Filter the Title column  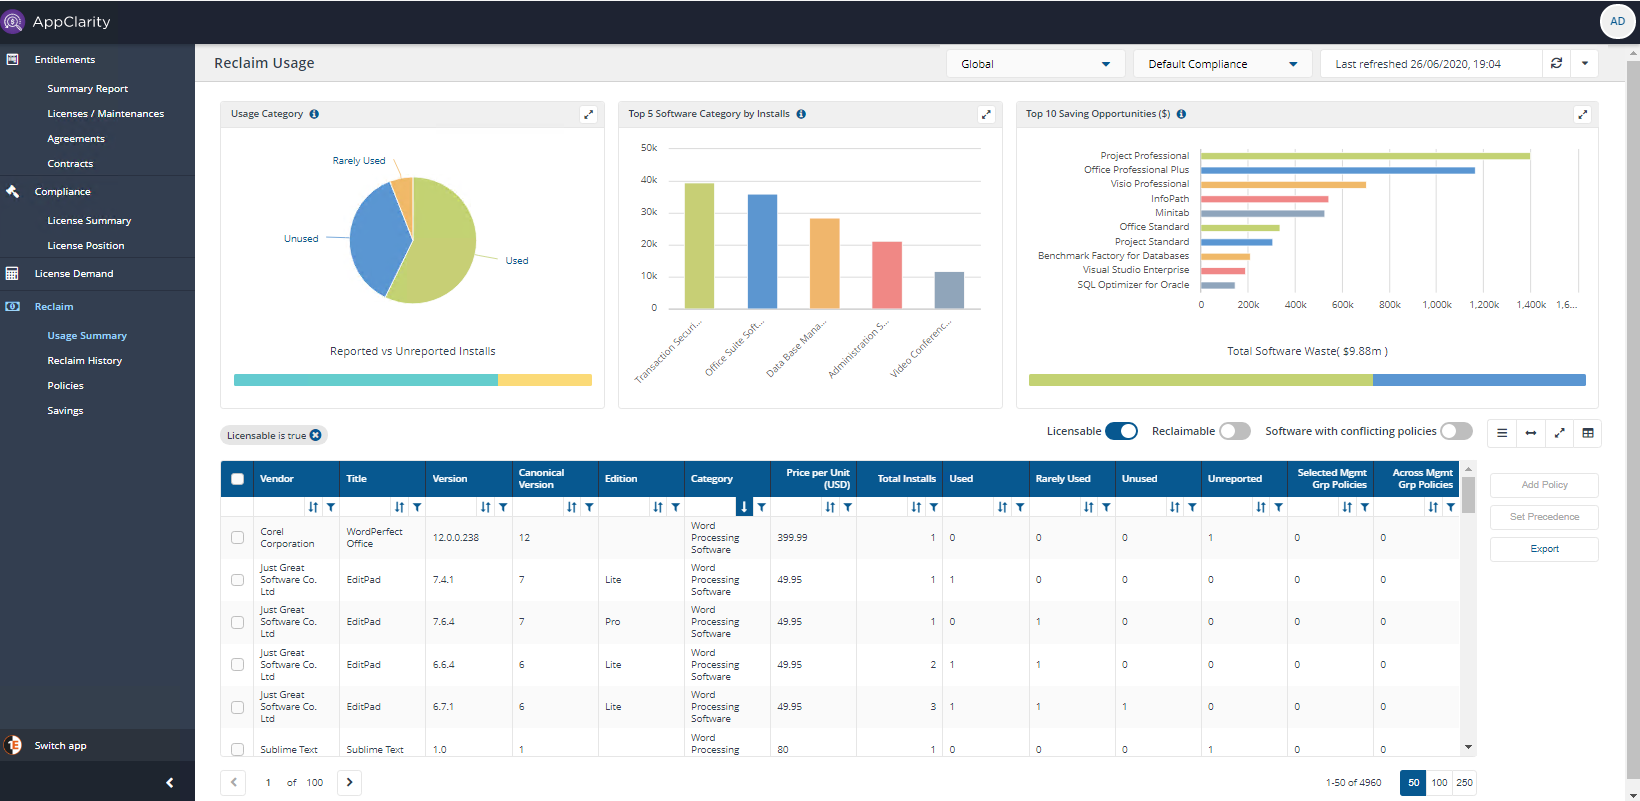(417, 507)
